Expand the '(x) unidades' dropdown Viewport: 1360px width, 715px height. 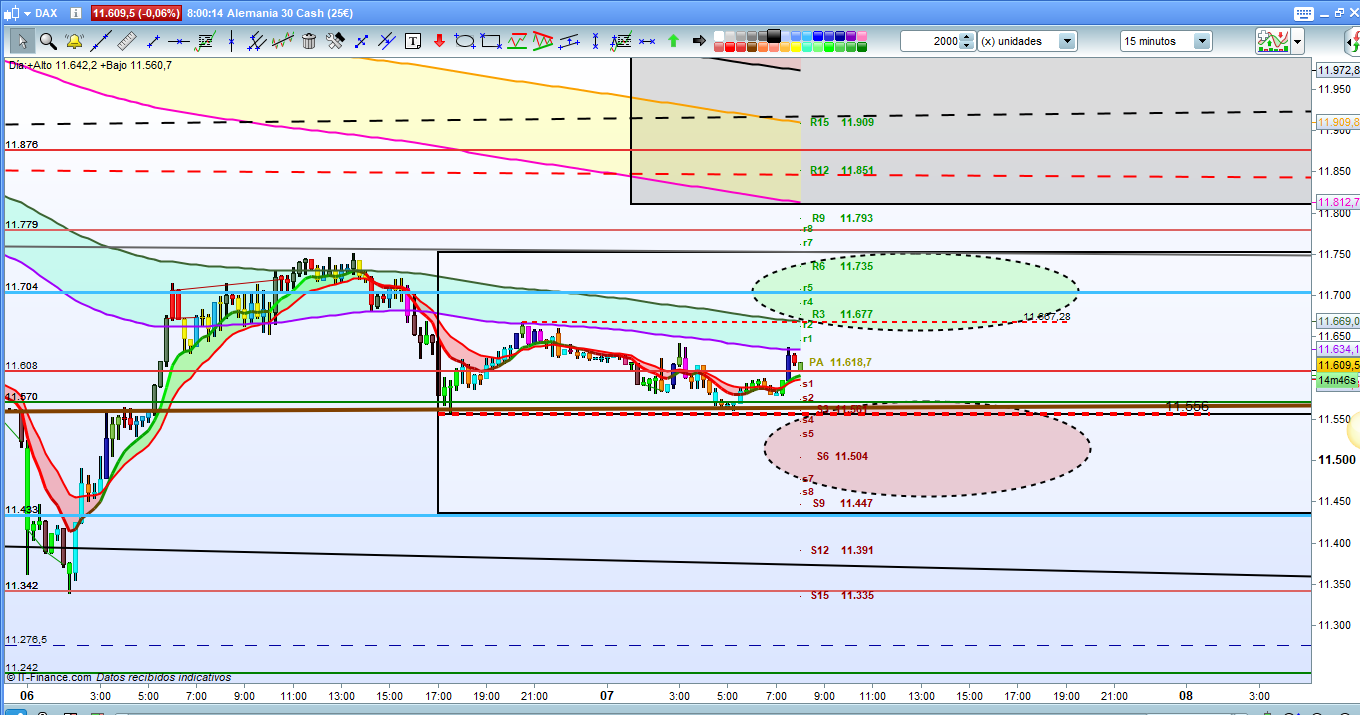[1067, 41]
